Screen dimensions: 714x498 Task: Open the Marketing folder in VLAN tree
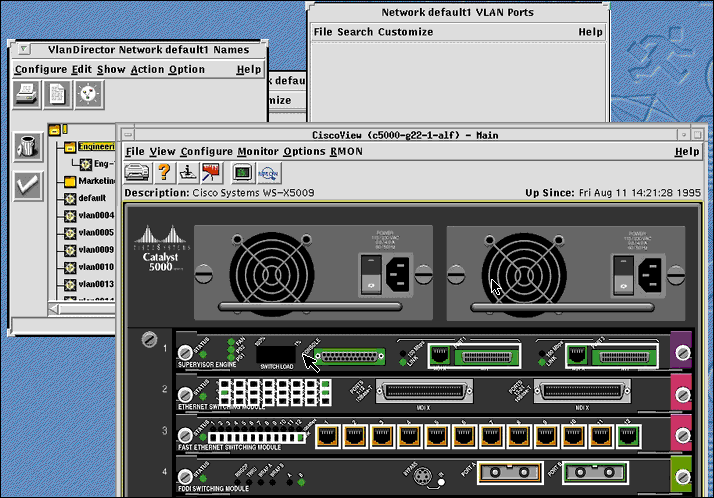(69, 181)
